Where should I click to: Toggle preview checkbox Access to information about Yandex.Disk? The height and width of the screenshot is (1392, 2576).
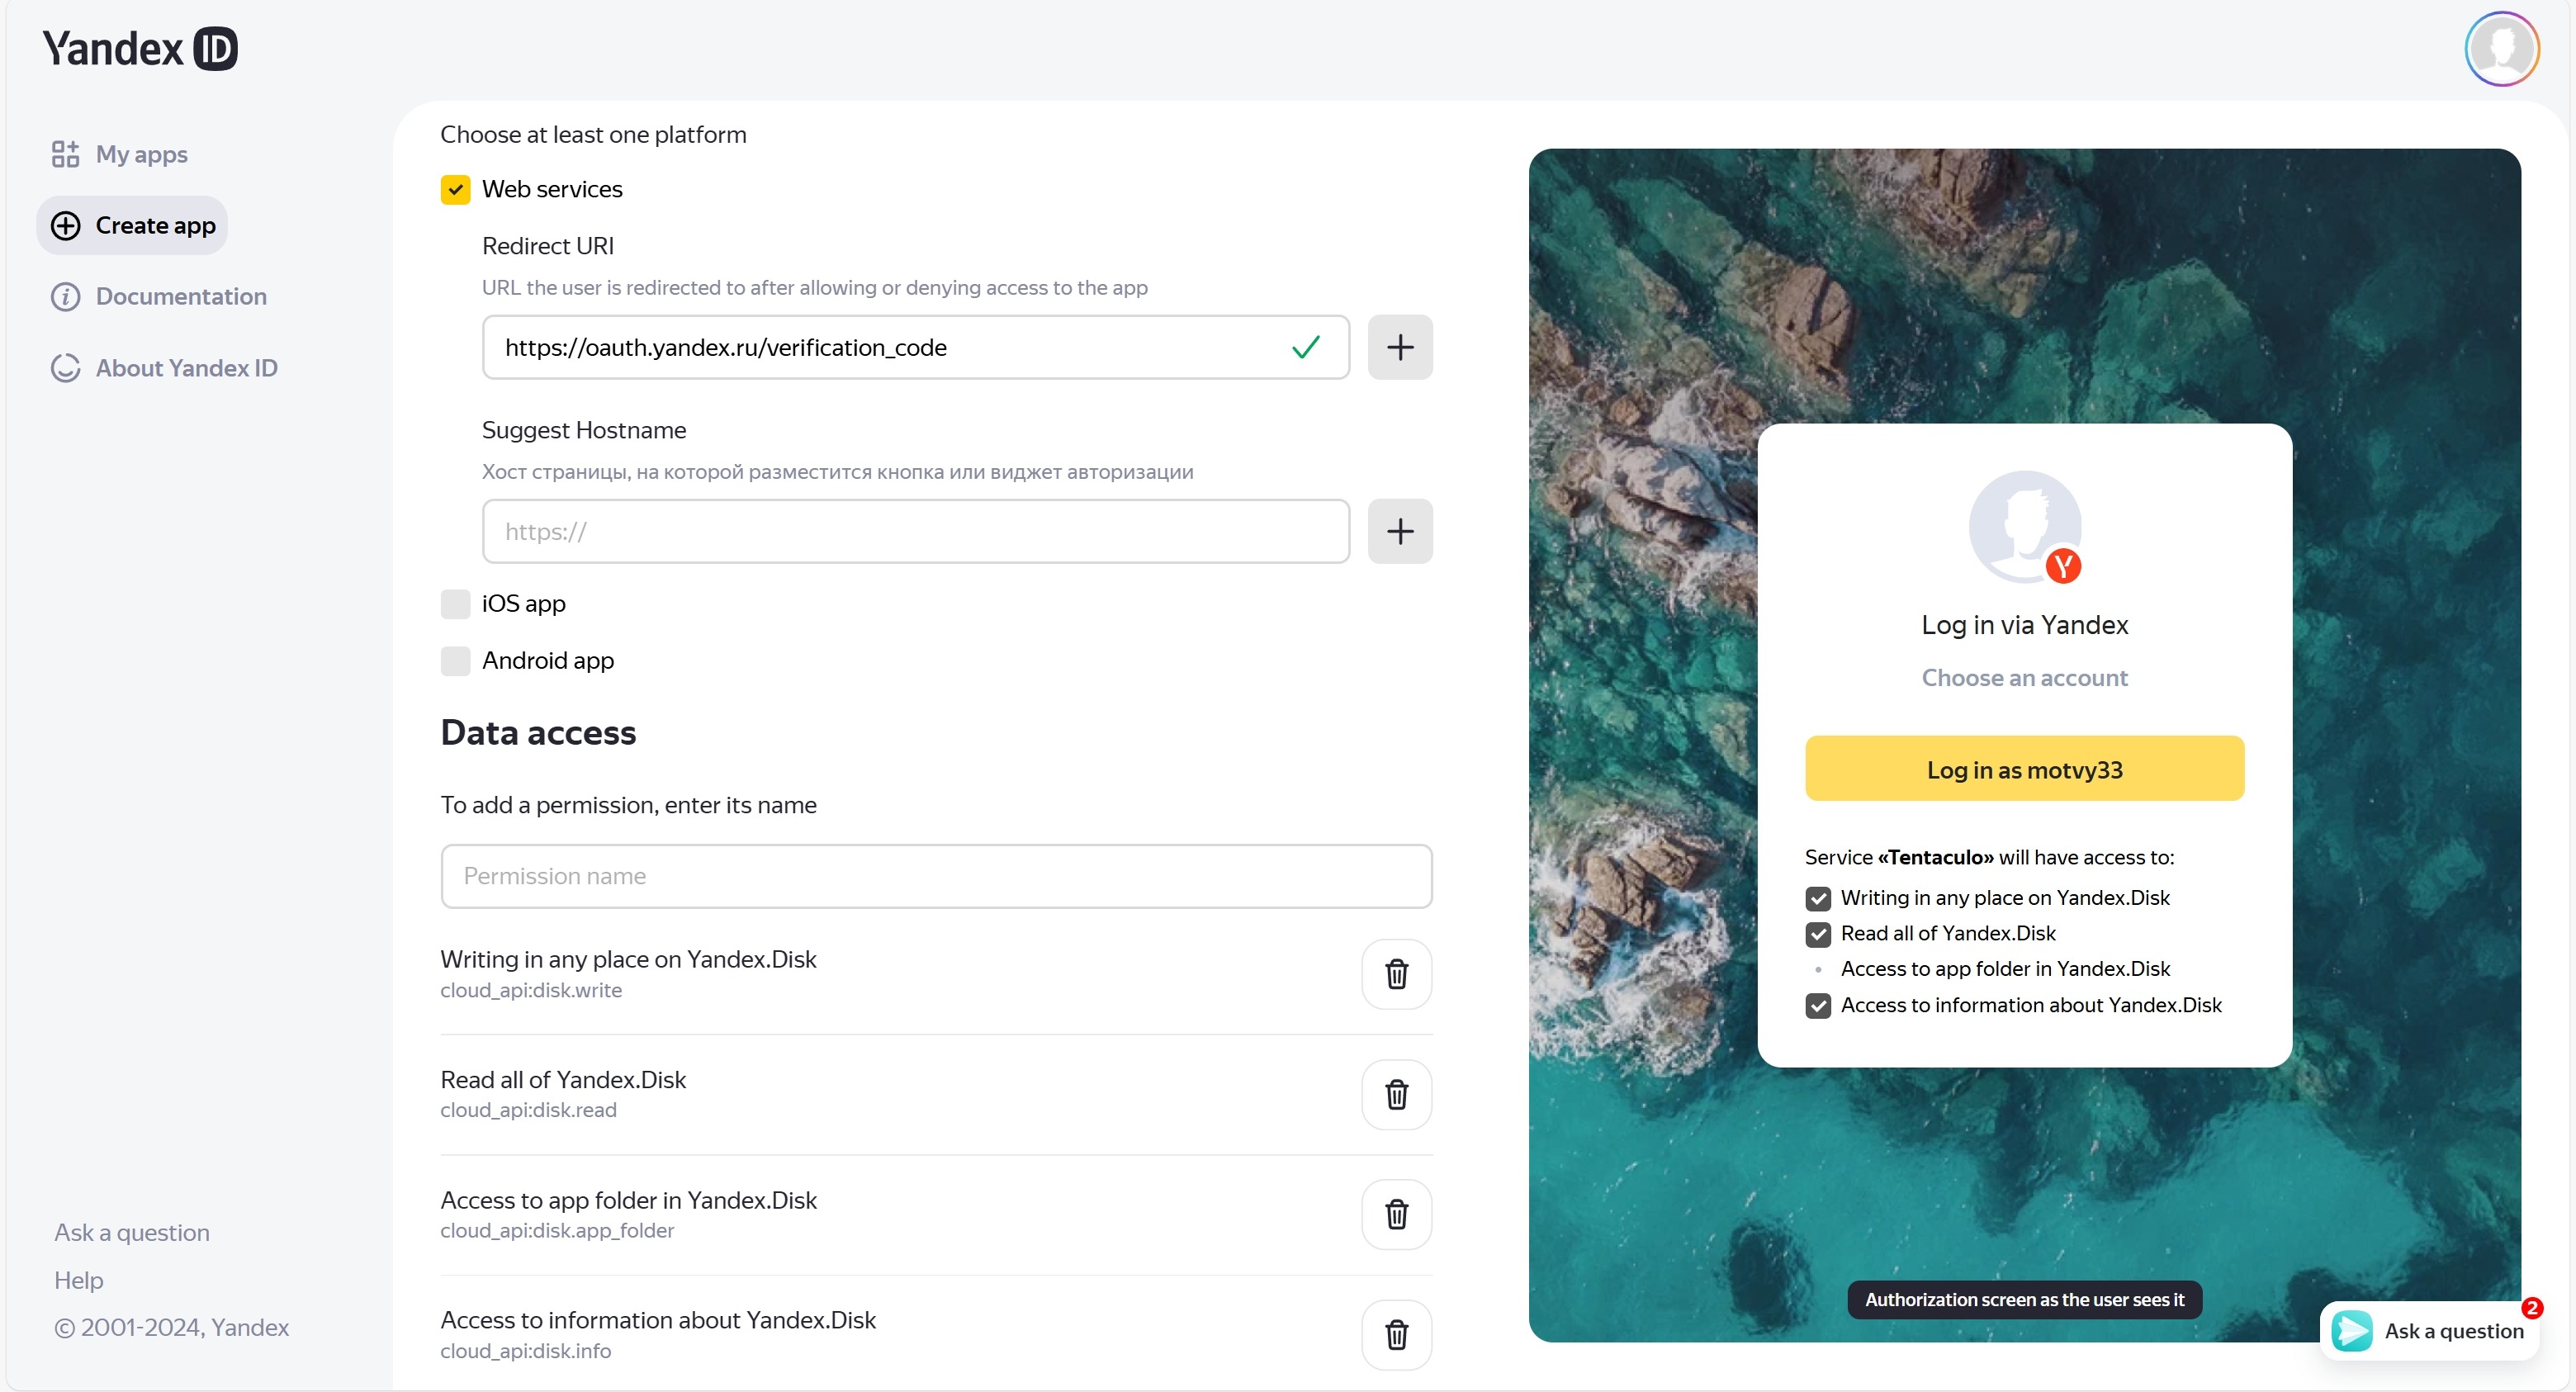[1818, 1005]
